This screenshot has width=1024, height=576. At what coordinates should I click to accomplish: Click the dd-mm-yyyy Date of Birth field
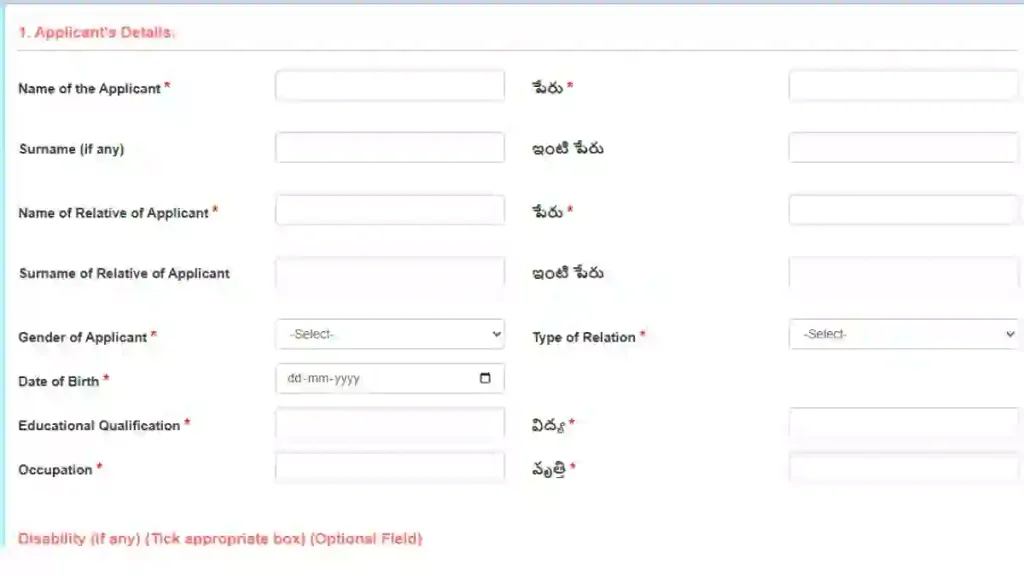[390, 378]
